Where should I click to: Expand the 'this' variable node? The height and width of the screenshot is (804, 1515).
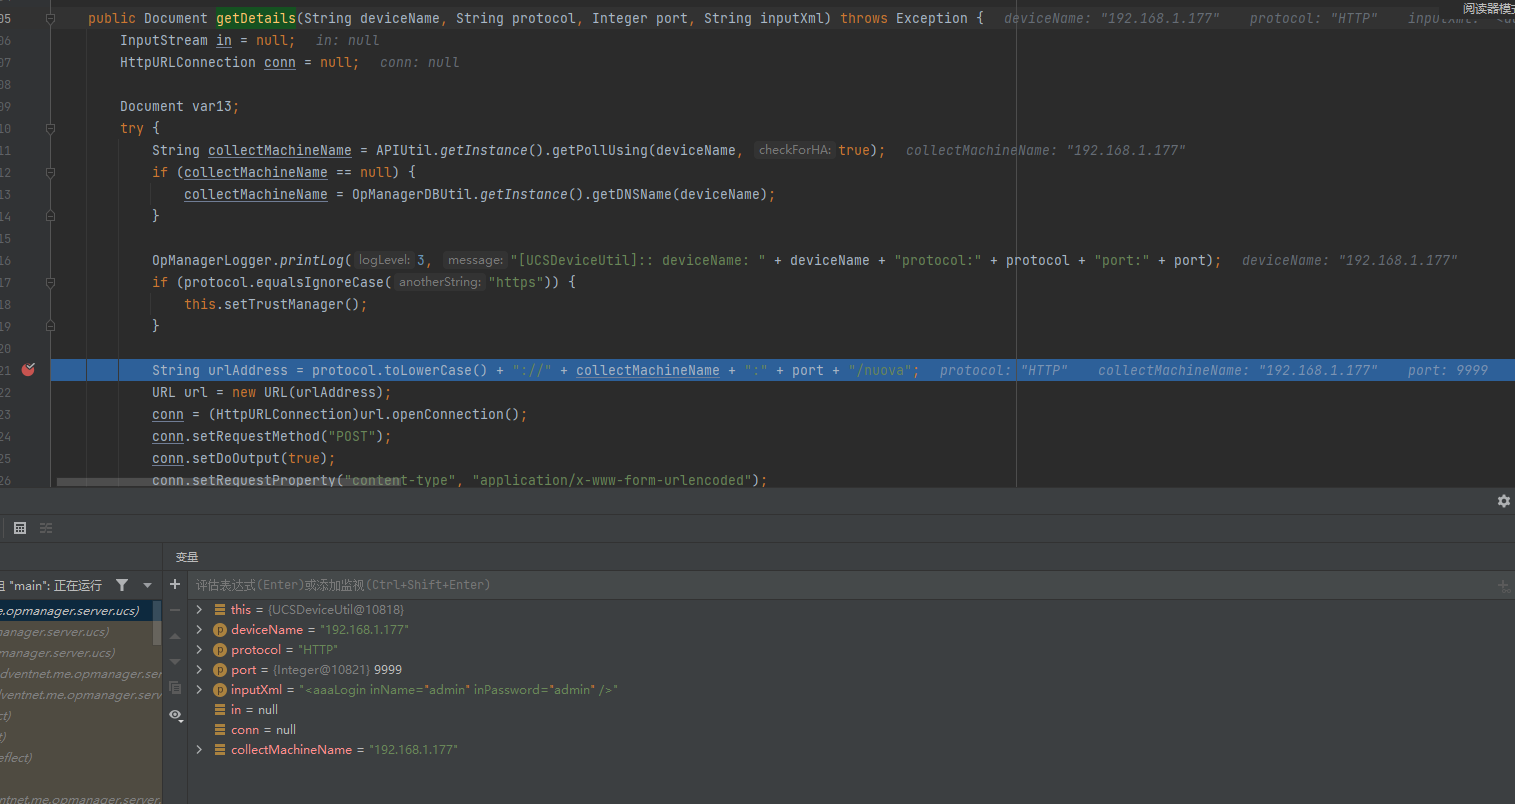coord(199,609)
